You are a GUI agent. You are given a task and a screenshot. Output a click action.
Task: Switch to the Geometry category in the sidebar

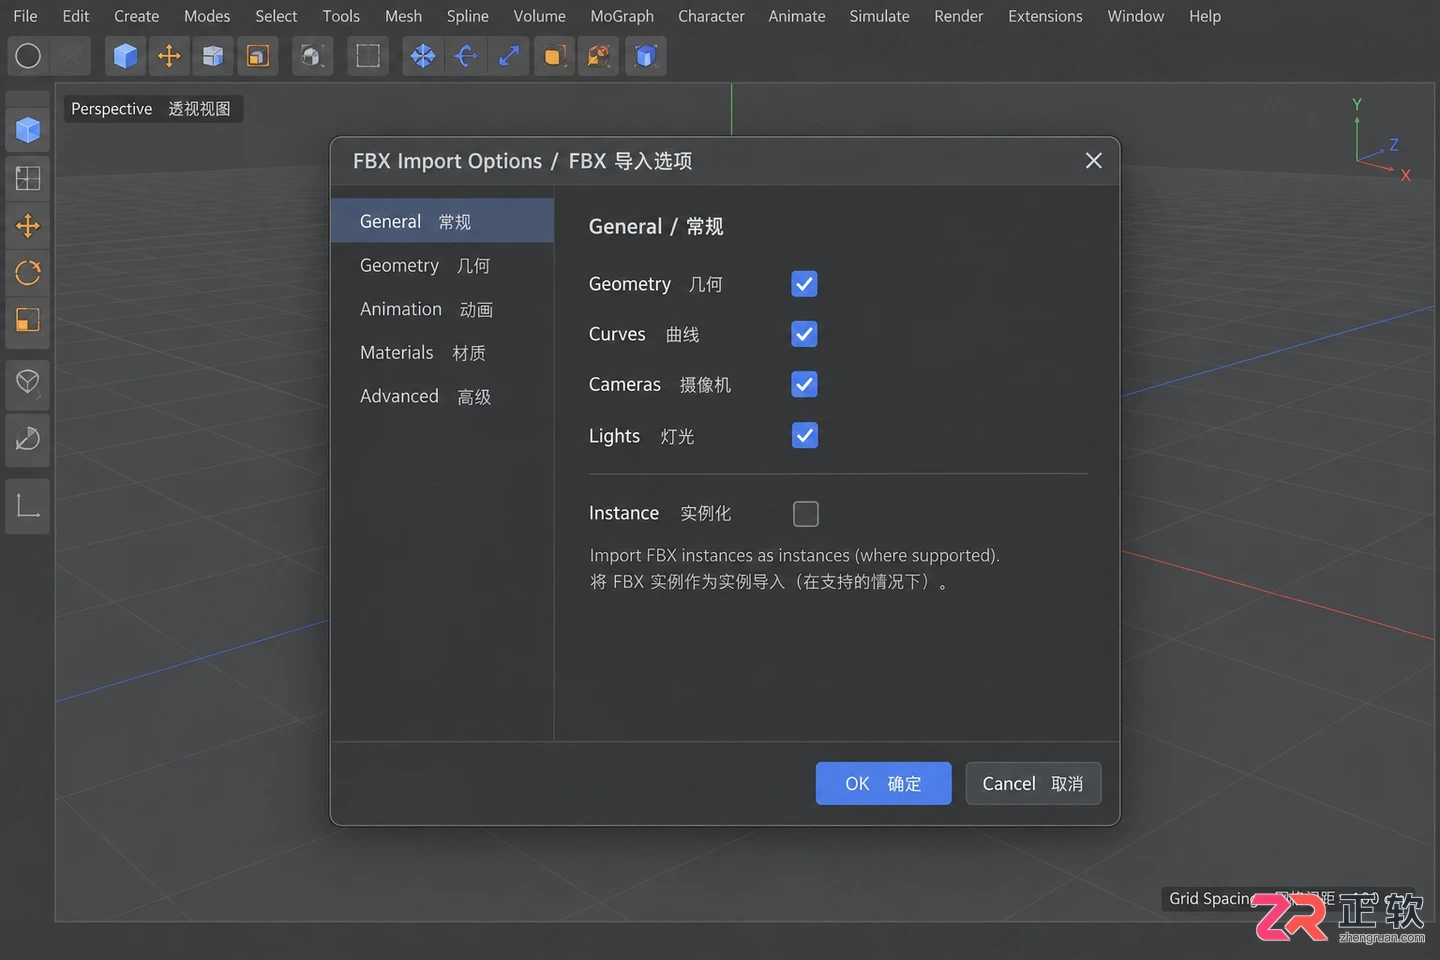442,265
